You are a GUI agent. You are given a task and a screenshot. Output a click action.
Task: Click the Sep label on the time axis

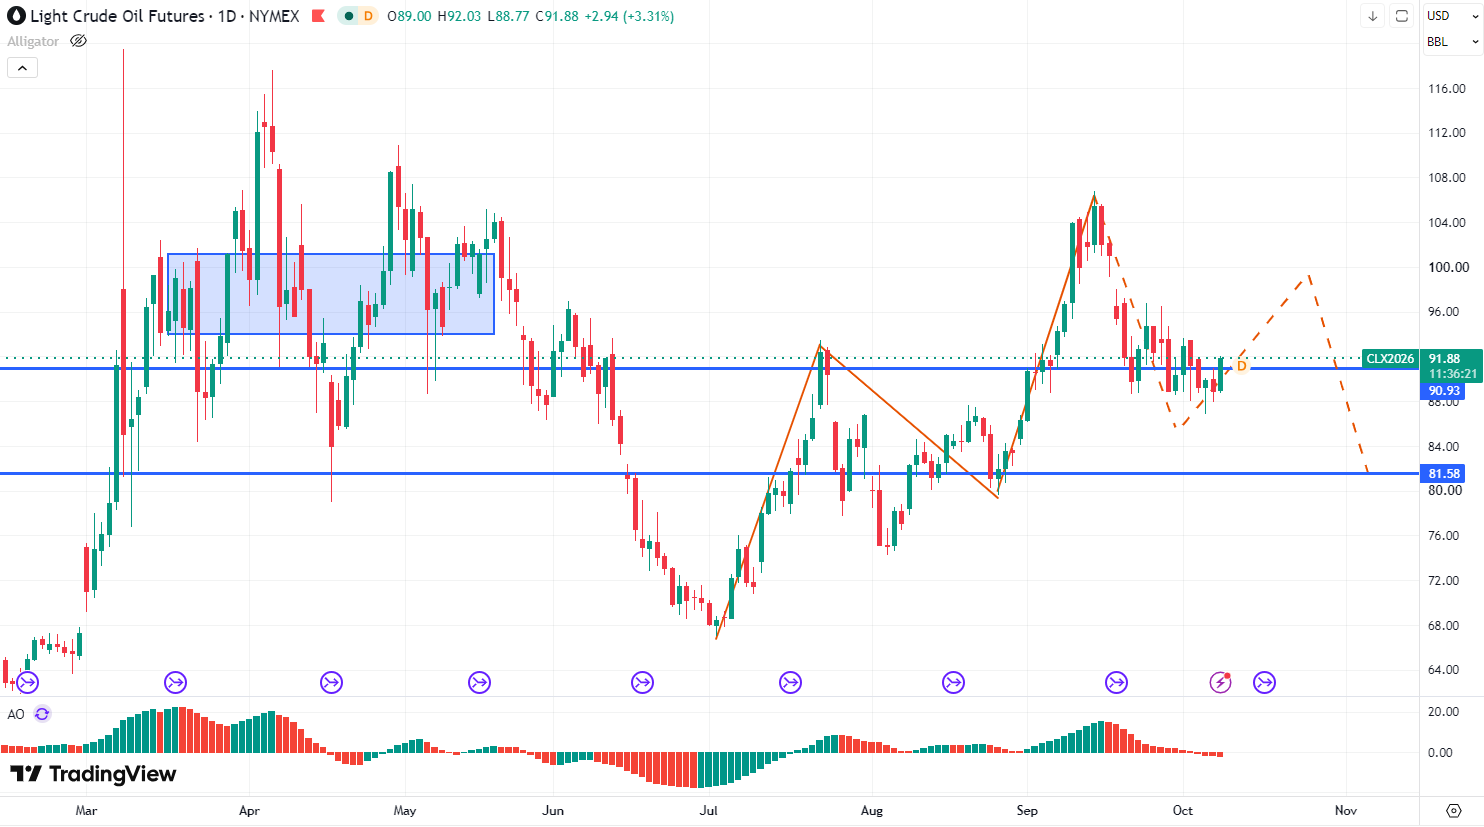point(1027,811)
